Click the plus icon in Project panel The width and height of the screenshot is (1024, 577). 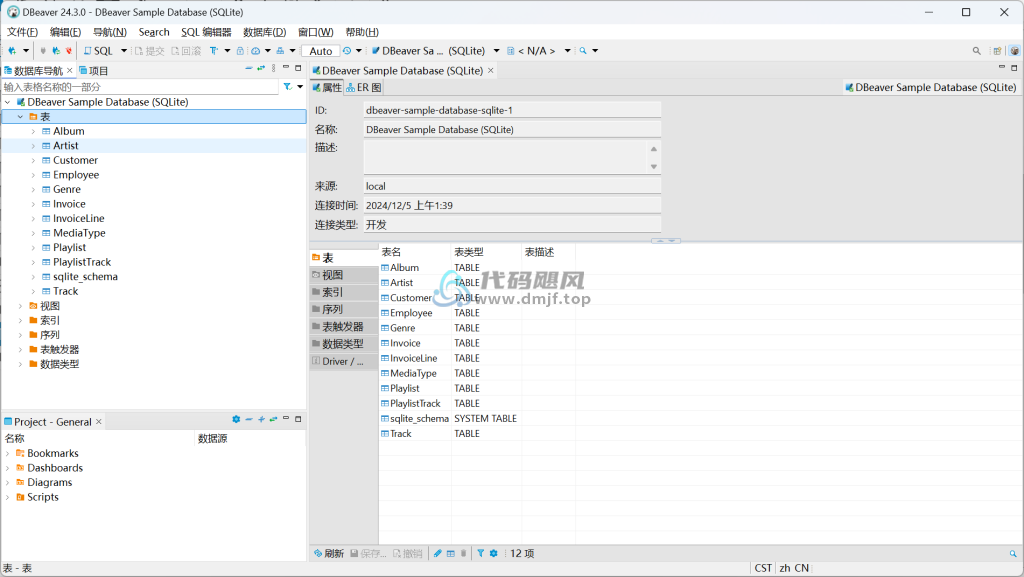click(261, 419)
